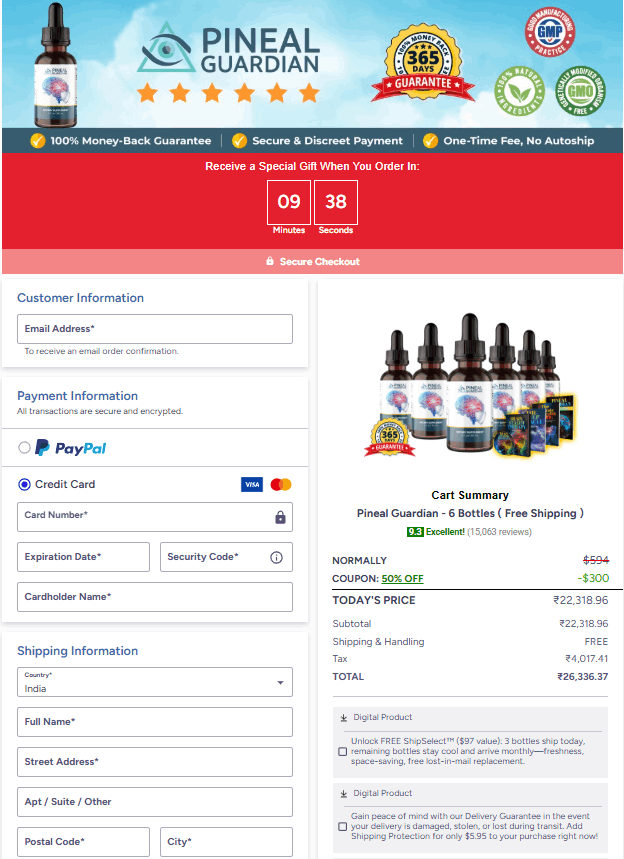The width and height of the screenshot is (624, 859).
Task: Click the padlock icon beside Secure Checkout
Action: tap(270, 261)
